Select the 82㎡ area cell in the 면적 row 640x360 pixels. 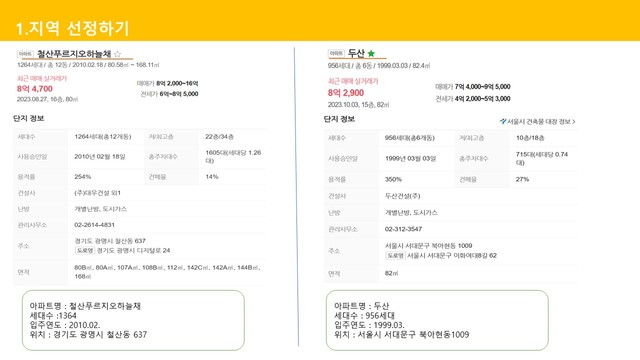click(x=391, y=273)
